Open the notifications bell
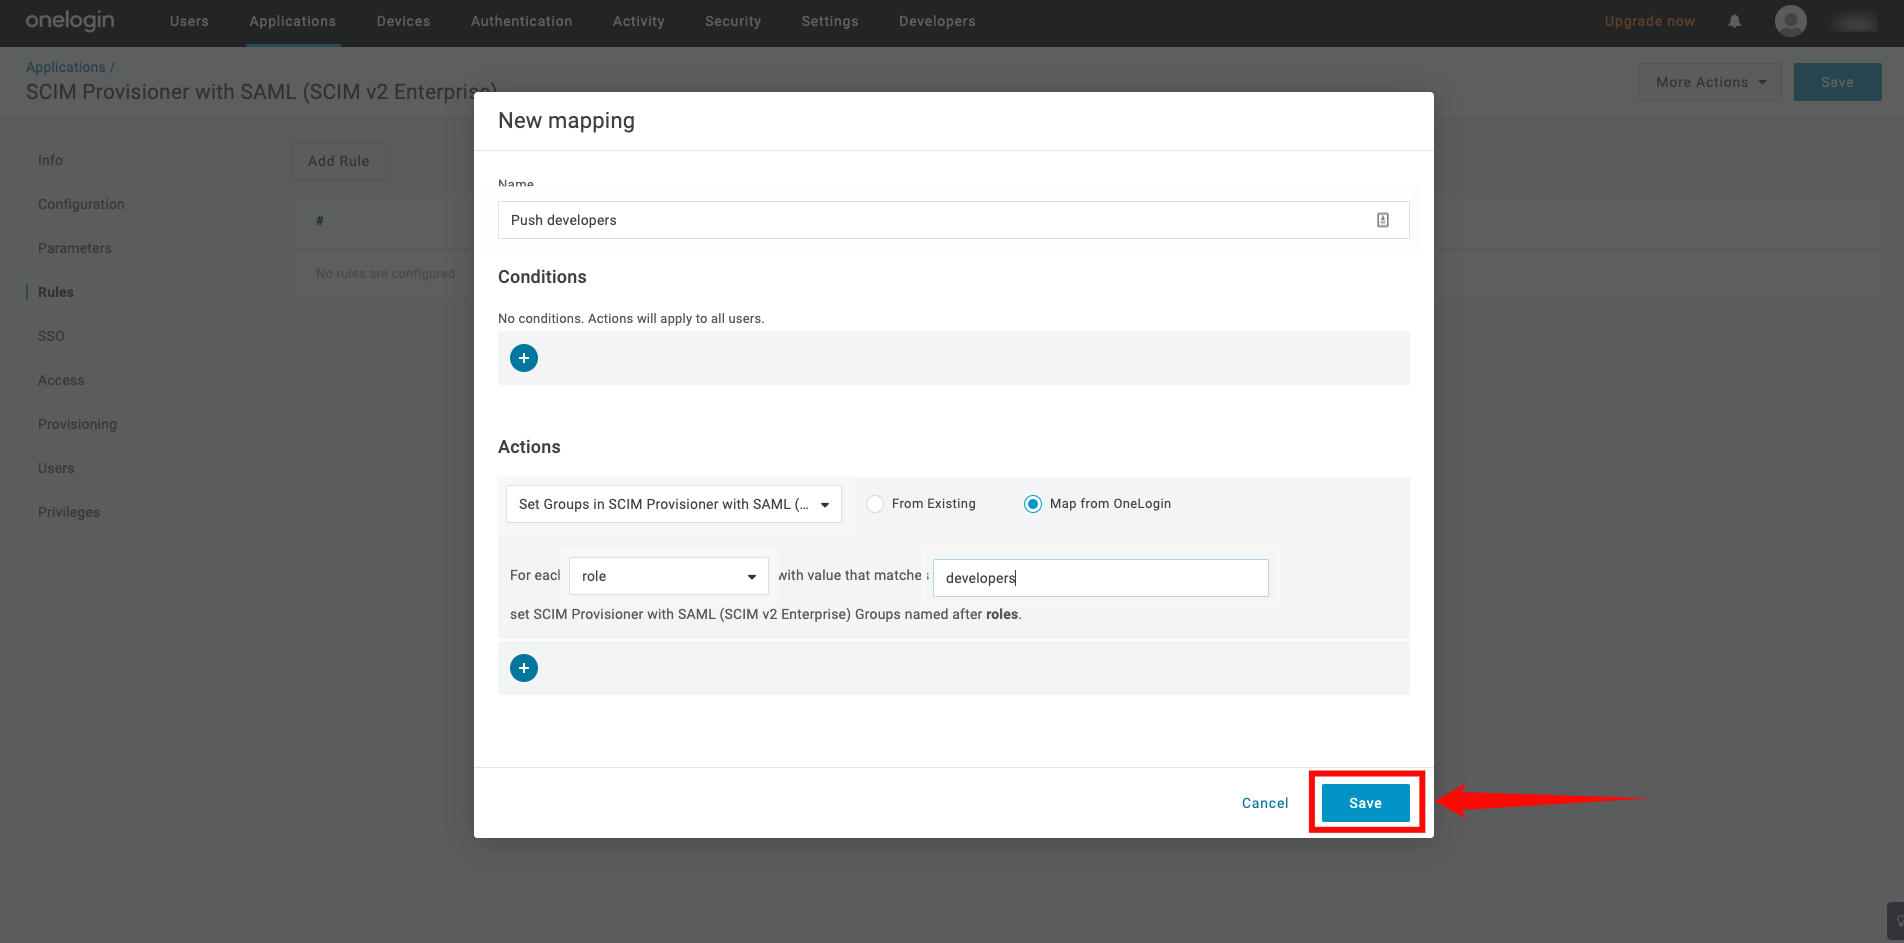Screen dimensions: 1904x943 pos(1735,21)
